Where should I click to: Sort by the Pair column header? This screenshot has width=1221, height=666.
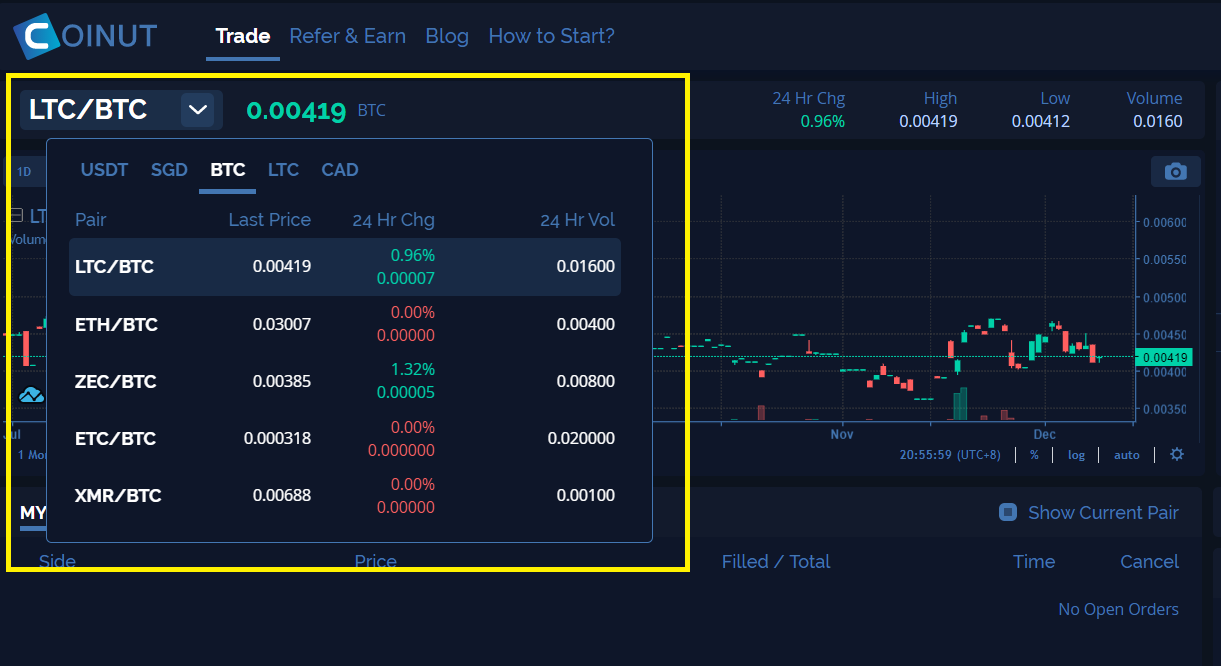[91, 220]
